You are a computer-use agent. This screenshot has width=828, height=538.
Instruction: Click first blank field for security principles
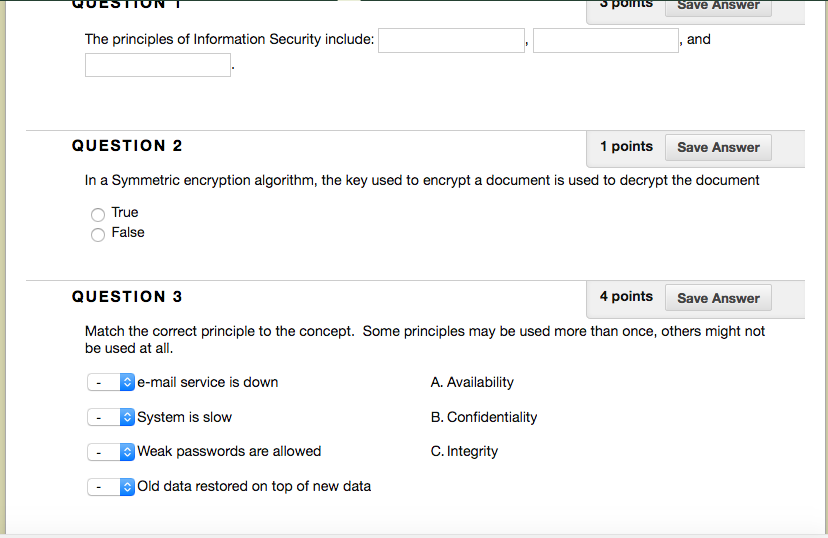tap(452, 41)
